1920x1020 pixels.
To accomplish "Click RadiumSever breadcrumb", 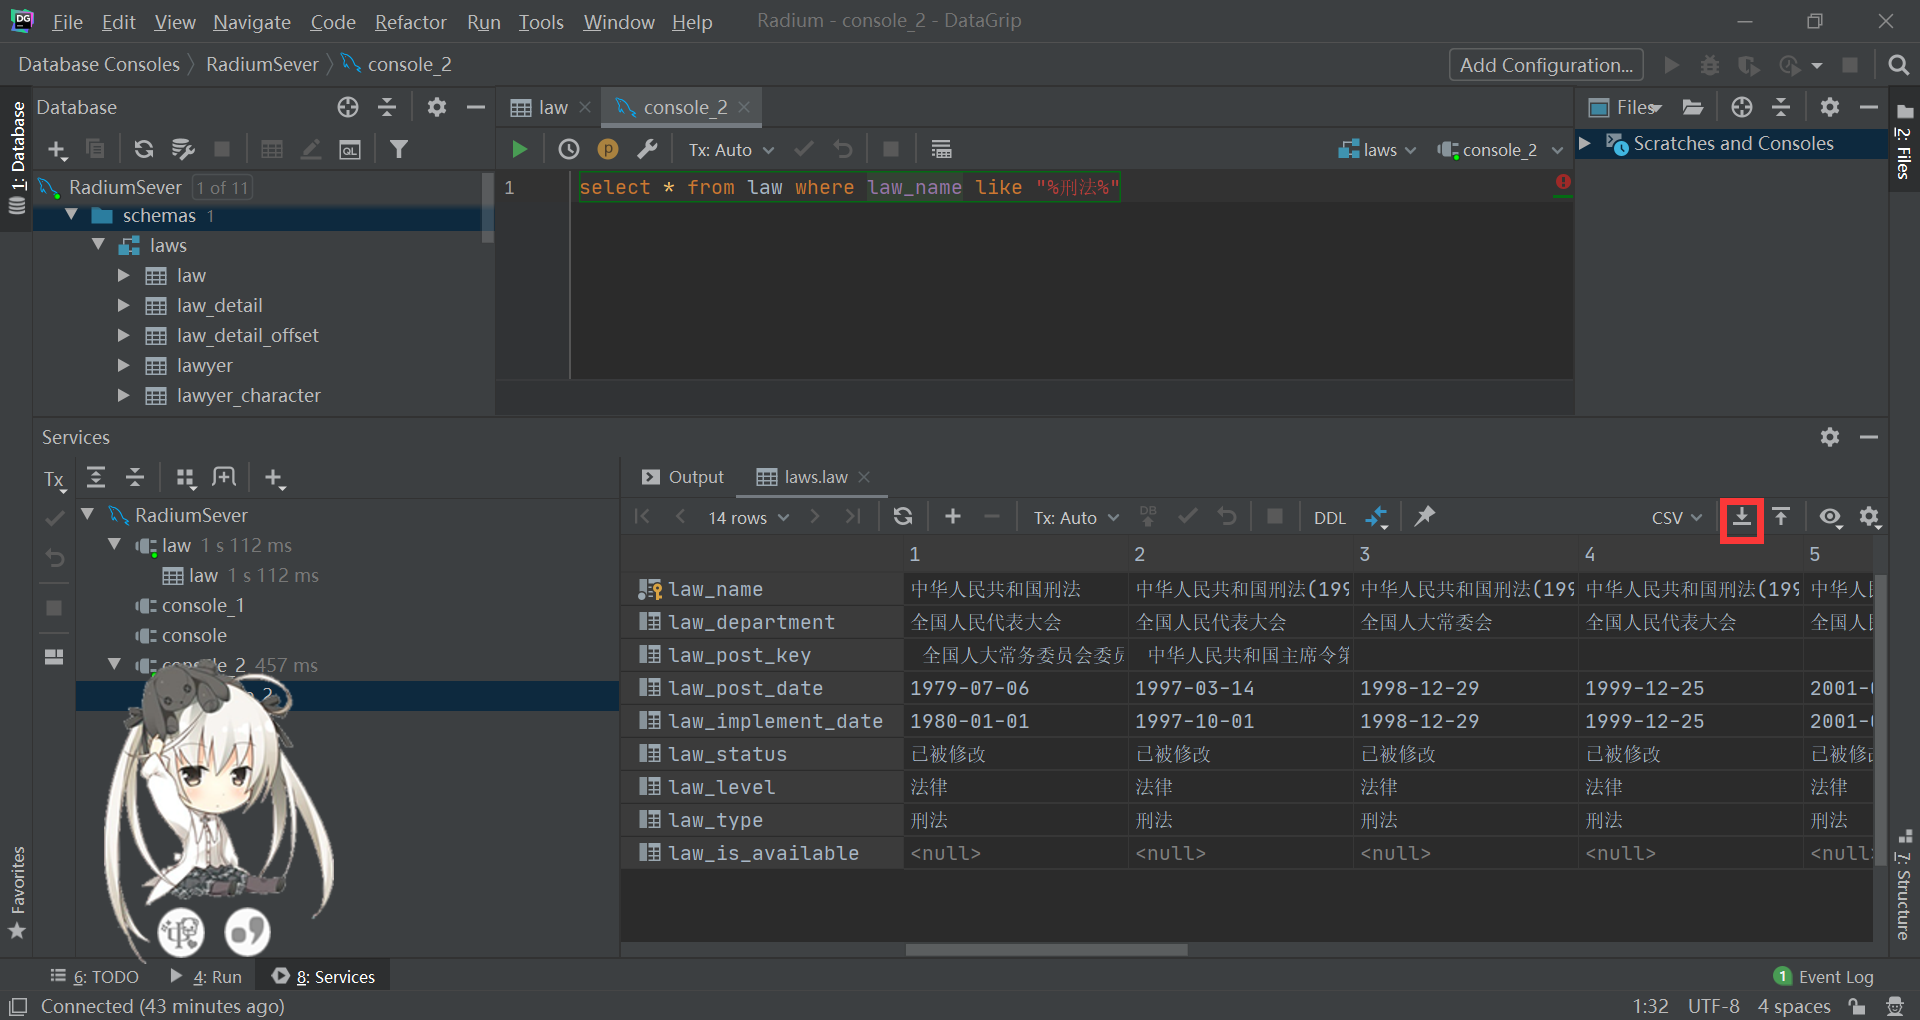I will [x=262, y=64].
